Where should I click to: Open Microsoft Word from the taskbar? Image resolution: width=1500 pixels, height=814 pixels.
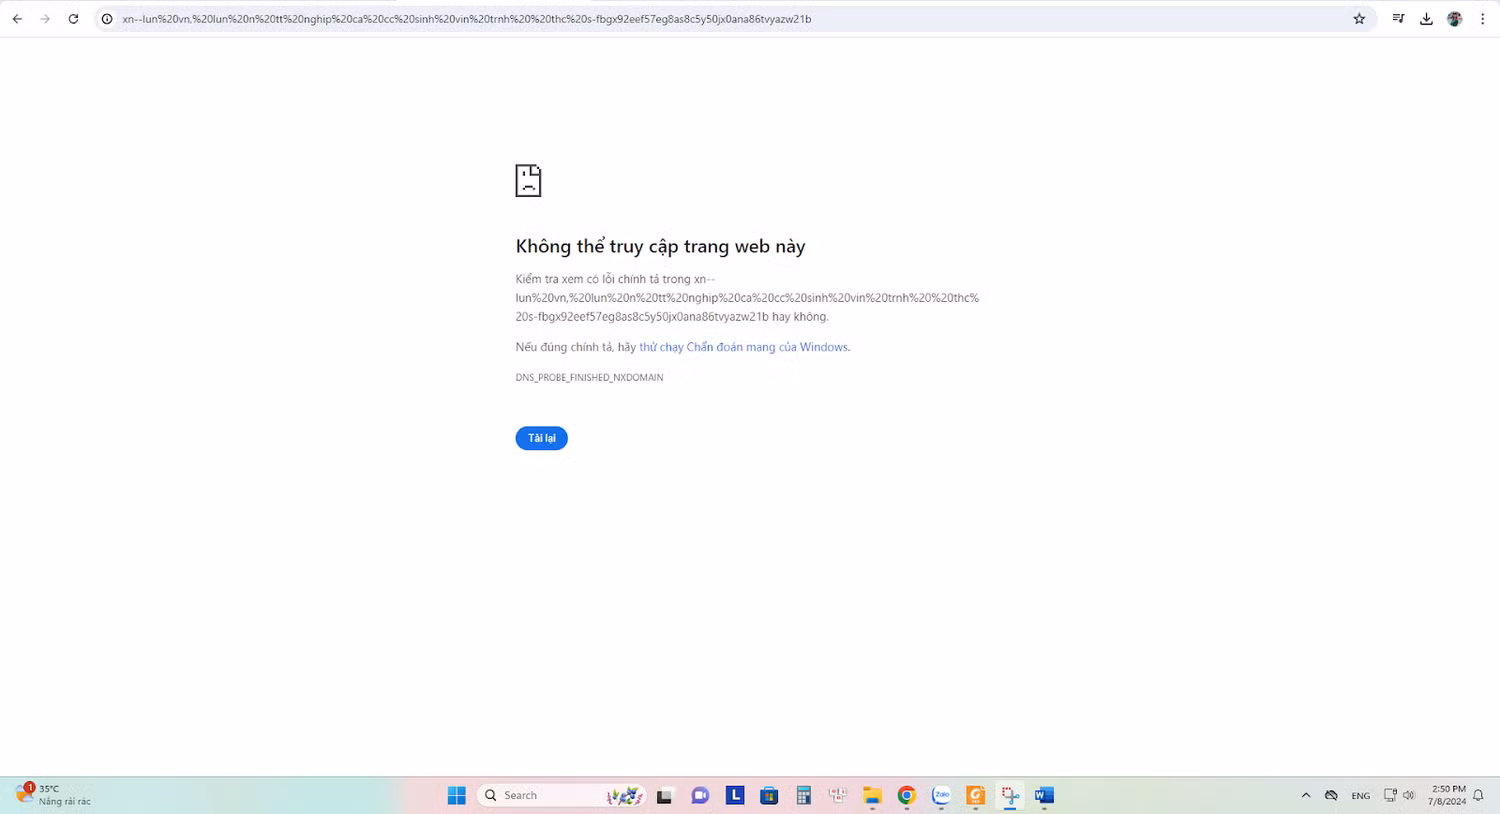[1045, 795]
